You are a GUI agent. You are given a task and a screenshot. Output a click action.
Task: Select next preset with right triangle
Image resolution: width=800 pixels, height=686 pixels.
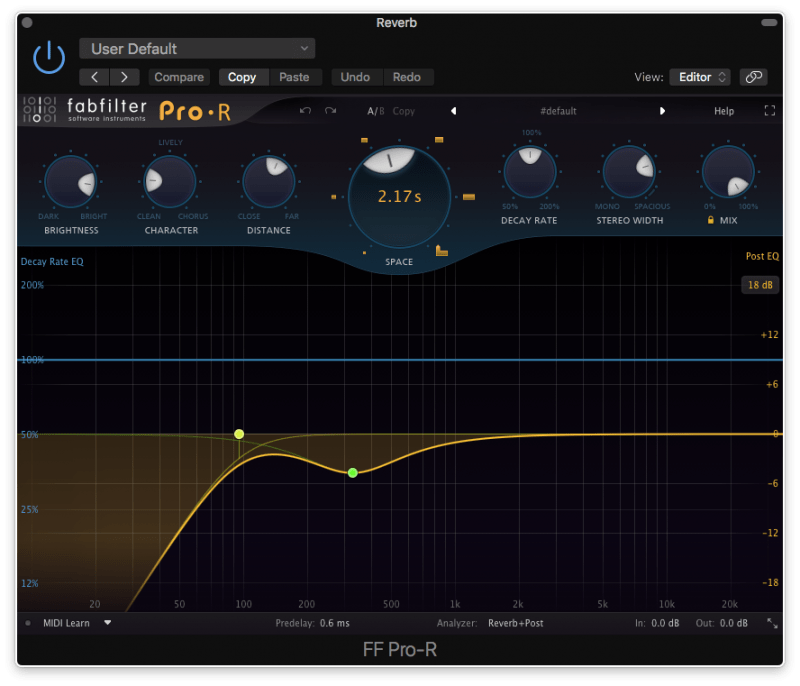coord(662,111)
